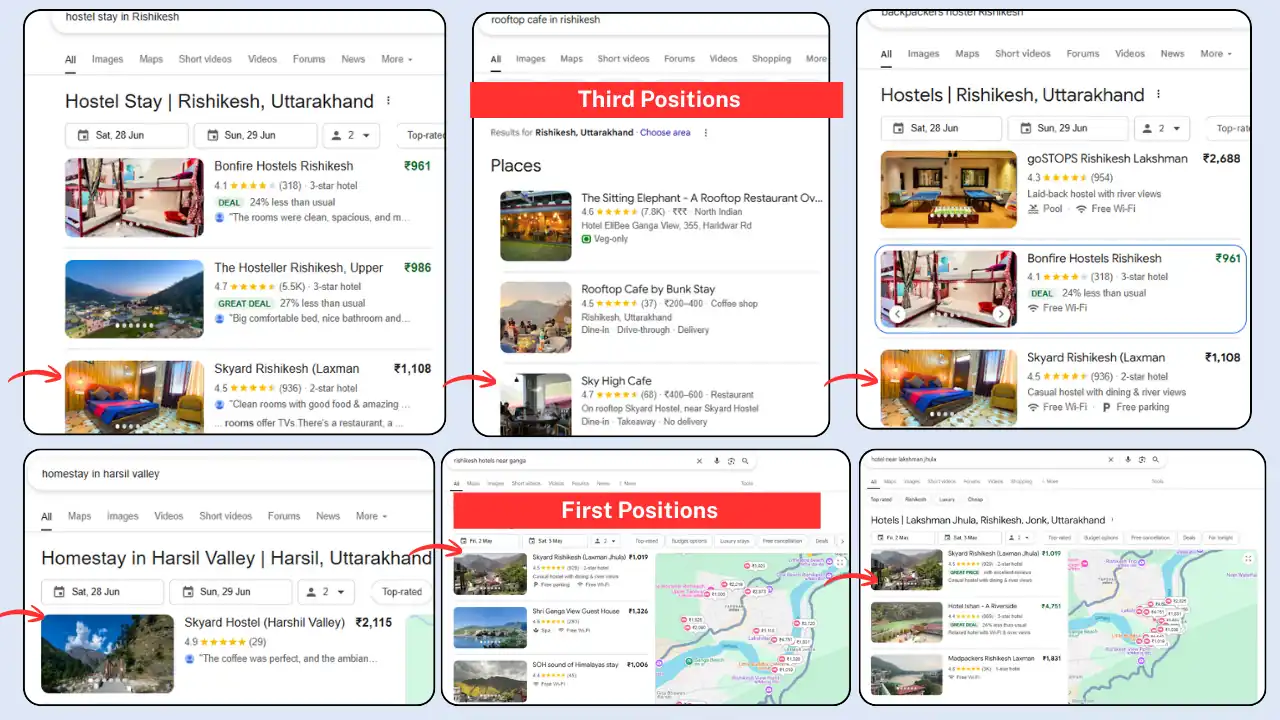Click the microphone voice search icon
Image resolution: width=1280 pixels, height=720 pixels.
tap(1128, 460)
